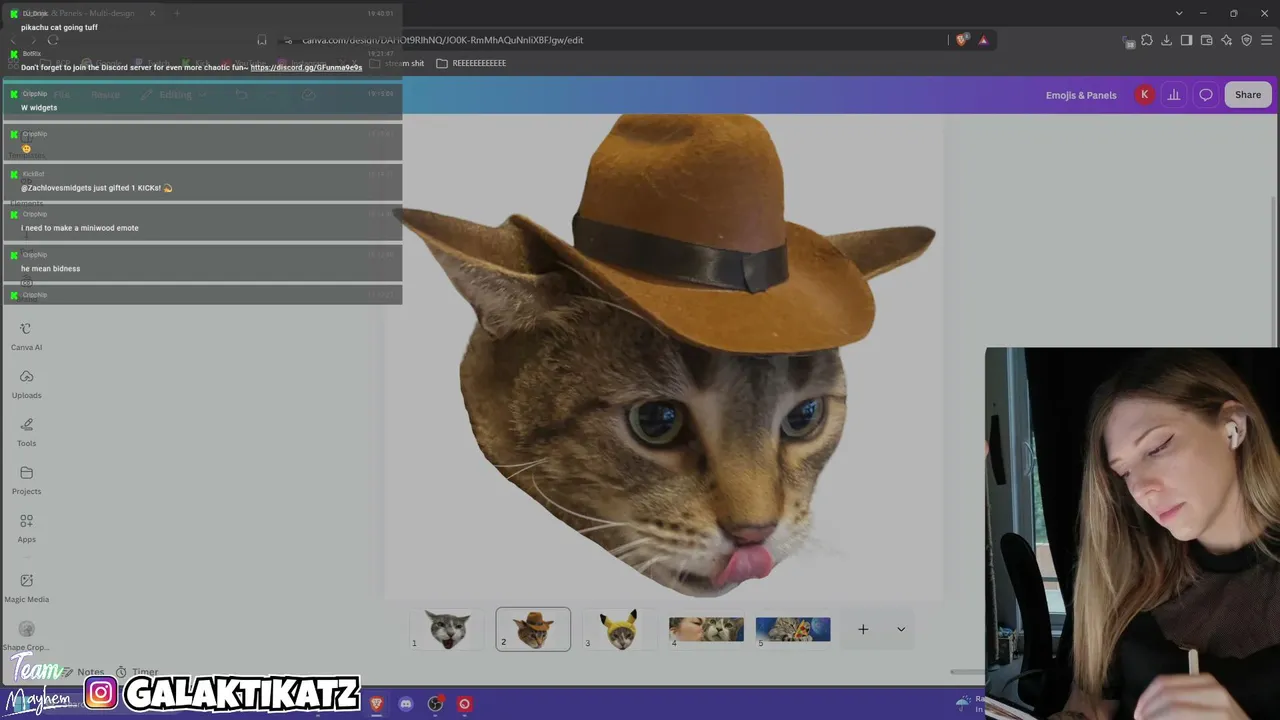Click the Discord invite link in chat
The image size is (1280, 720).
306,67
